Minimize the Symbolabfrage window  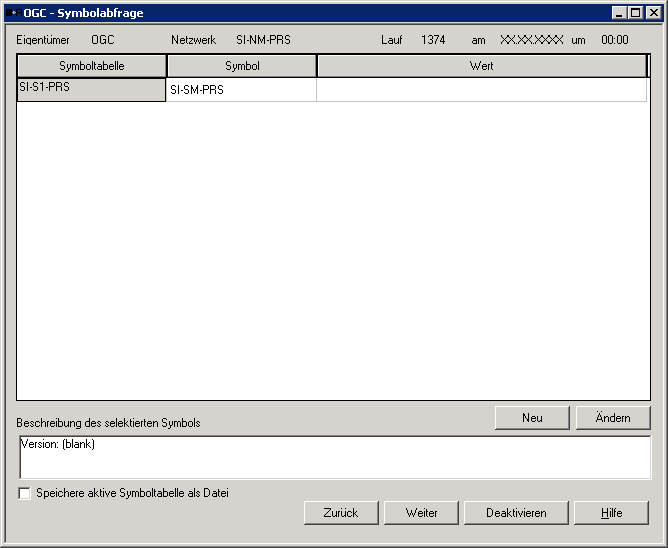[x=620, y=13]
